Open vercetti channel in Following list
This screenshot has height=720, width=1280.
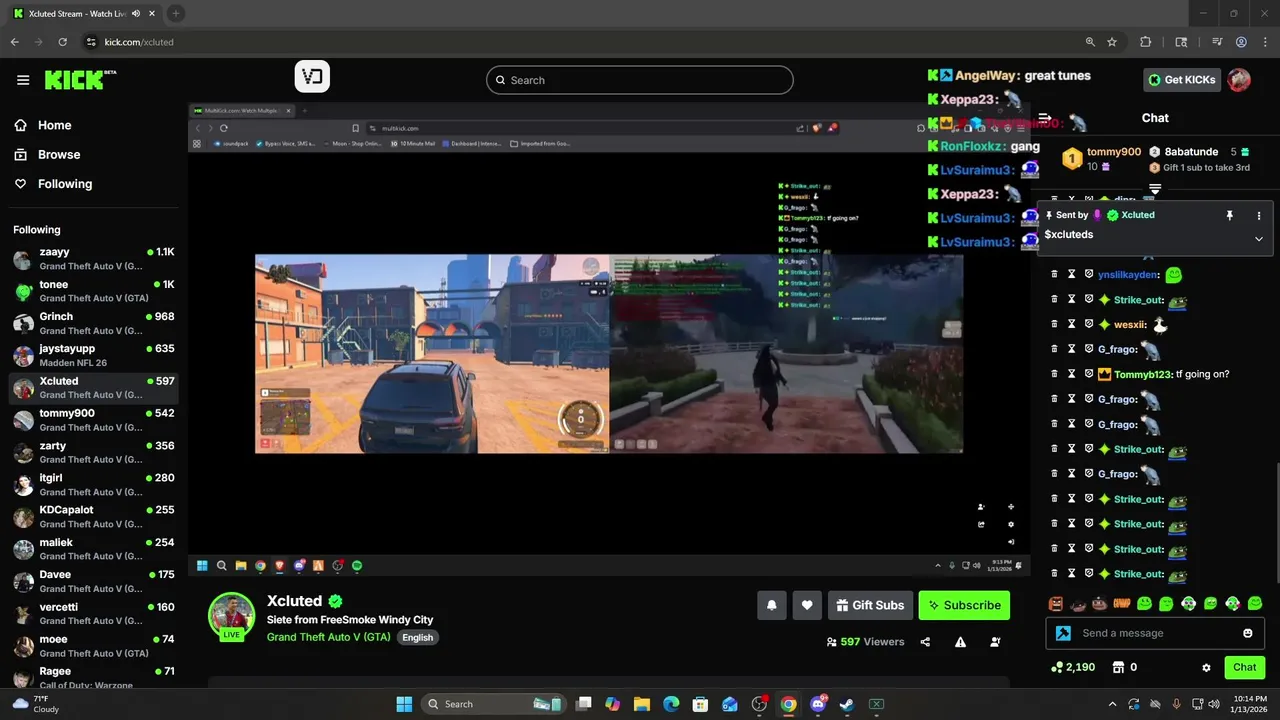pyautogui.click(x=94, y=613)
